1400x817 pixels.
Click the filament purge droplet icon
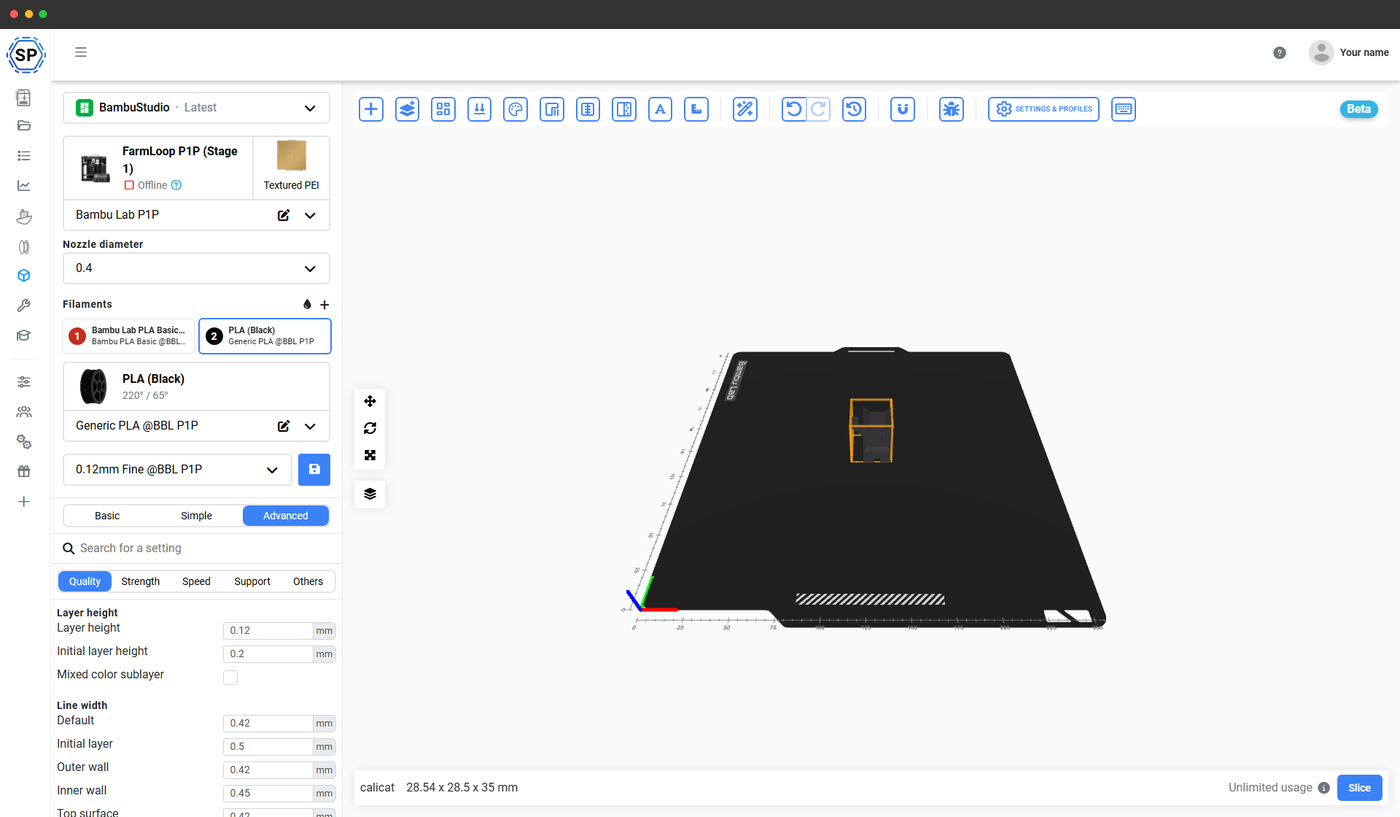tap(307, 304)
